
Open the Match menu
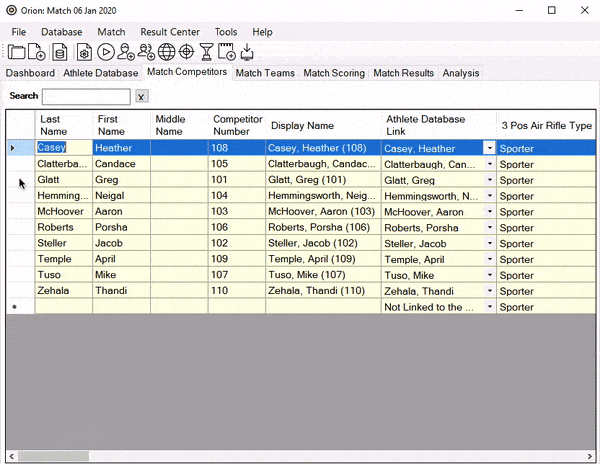pyautogui.click(x=111, y=32)
